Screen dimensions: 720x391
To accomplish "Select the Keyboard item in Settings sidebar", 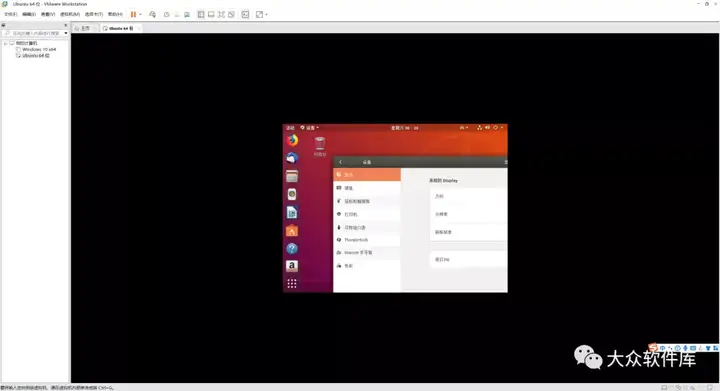I will [x=367, y=188].
